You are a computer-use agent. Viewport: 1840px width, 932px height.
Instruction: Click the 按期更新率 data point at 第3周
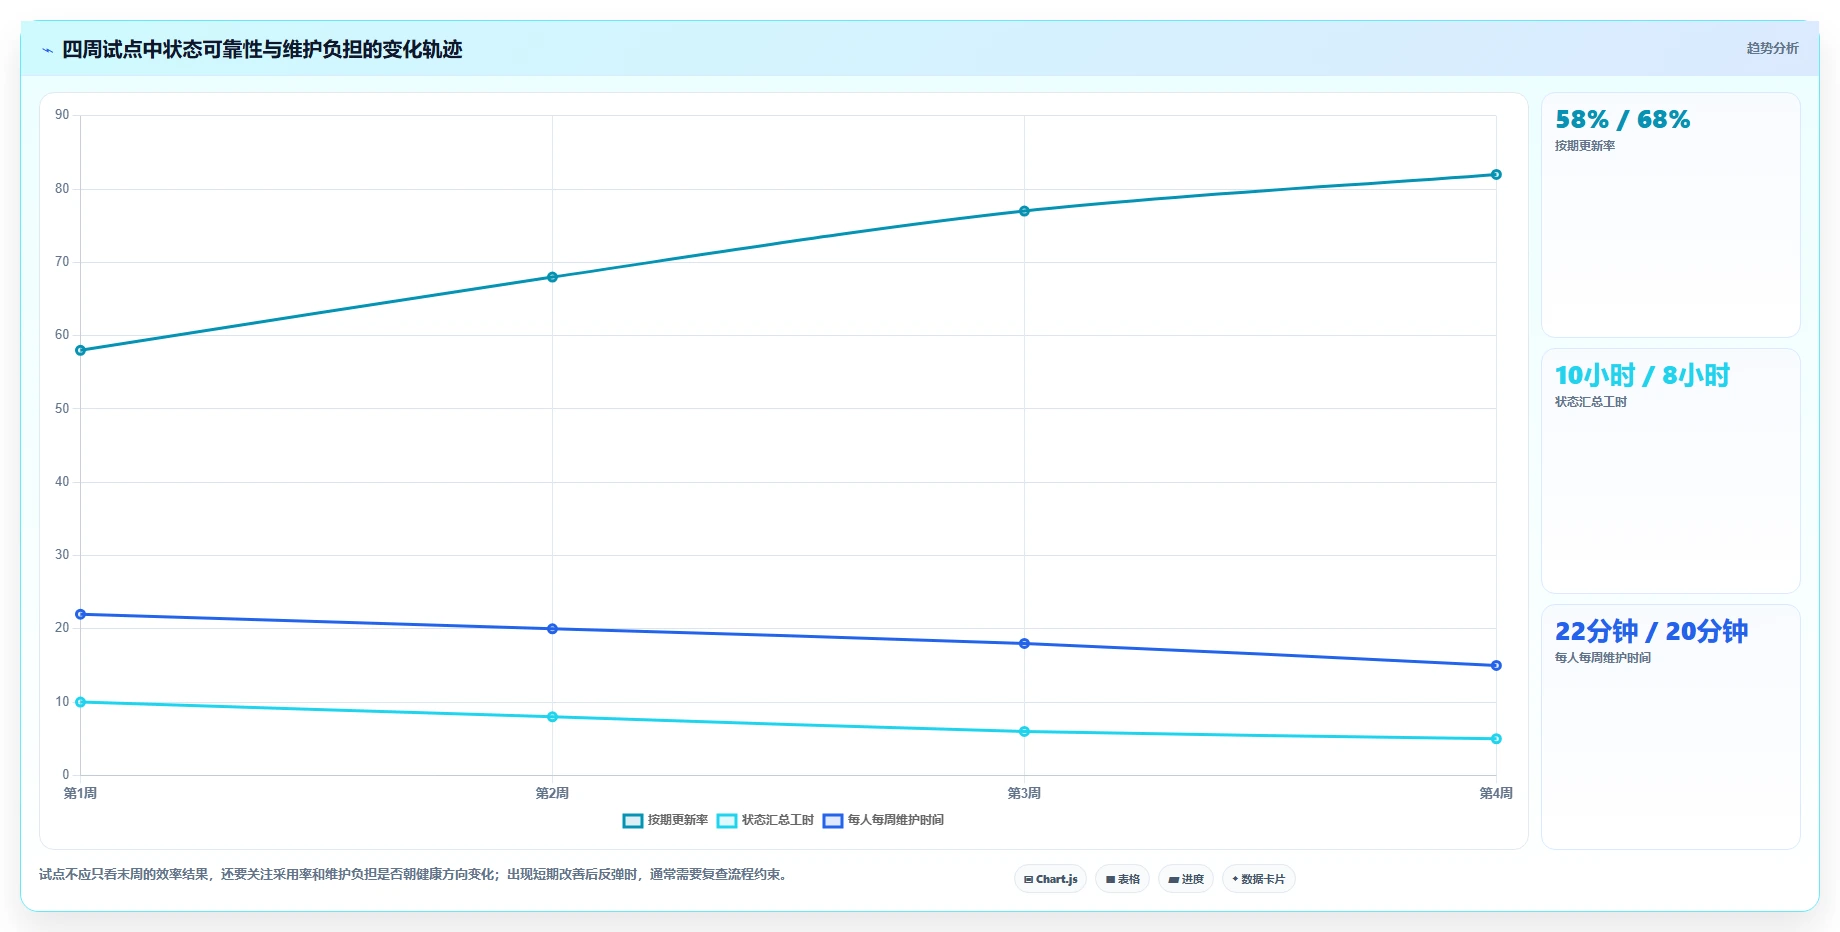click(x=1024, y=211)
